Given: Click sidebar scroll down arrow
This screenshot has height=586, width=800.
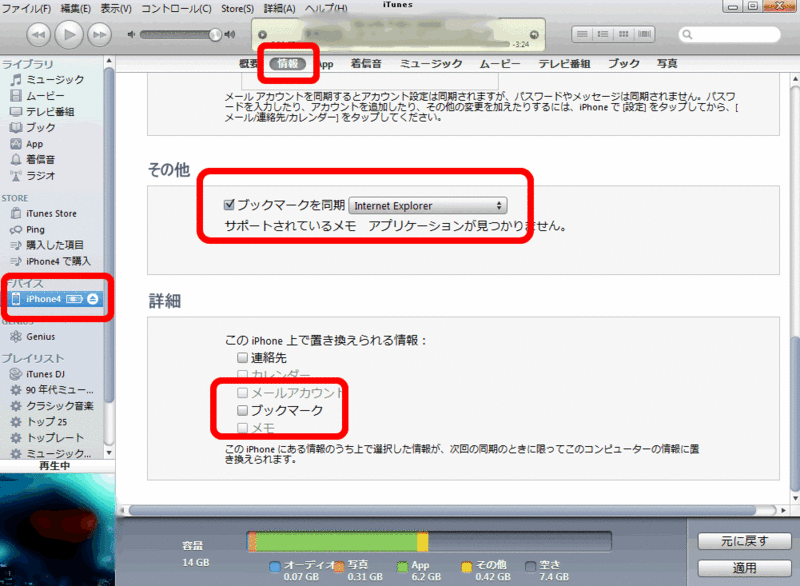Looking at the screenshot, I should click(x=109, y=453).
